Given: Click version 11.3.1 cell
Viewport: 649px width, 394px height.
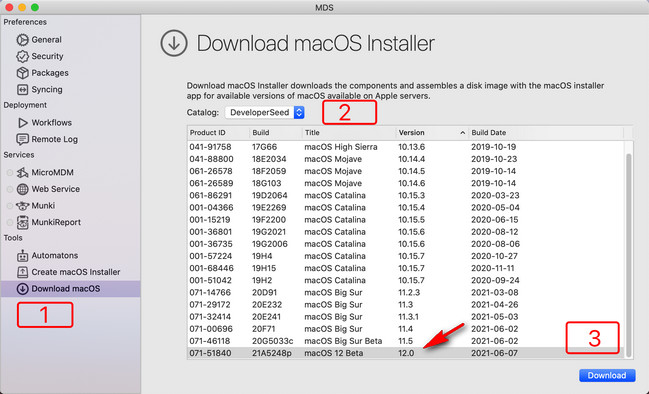Looking at the screenshot, I should 408,317.
